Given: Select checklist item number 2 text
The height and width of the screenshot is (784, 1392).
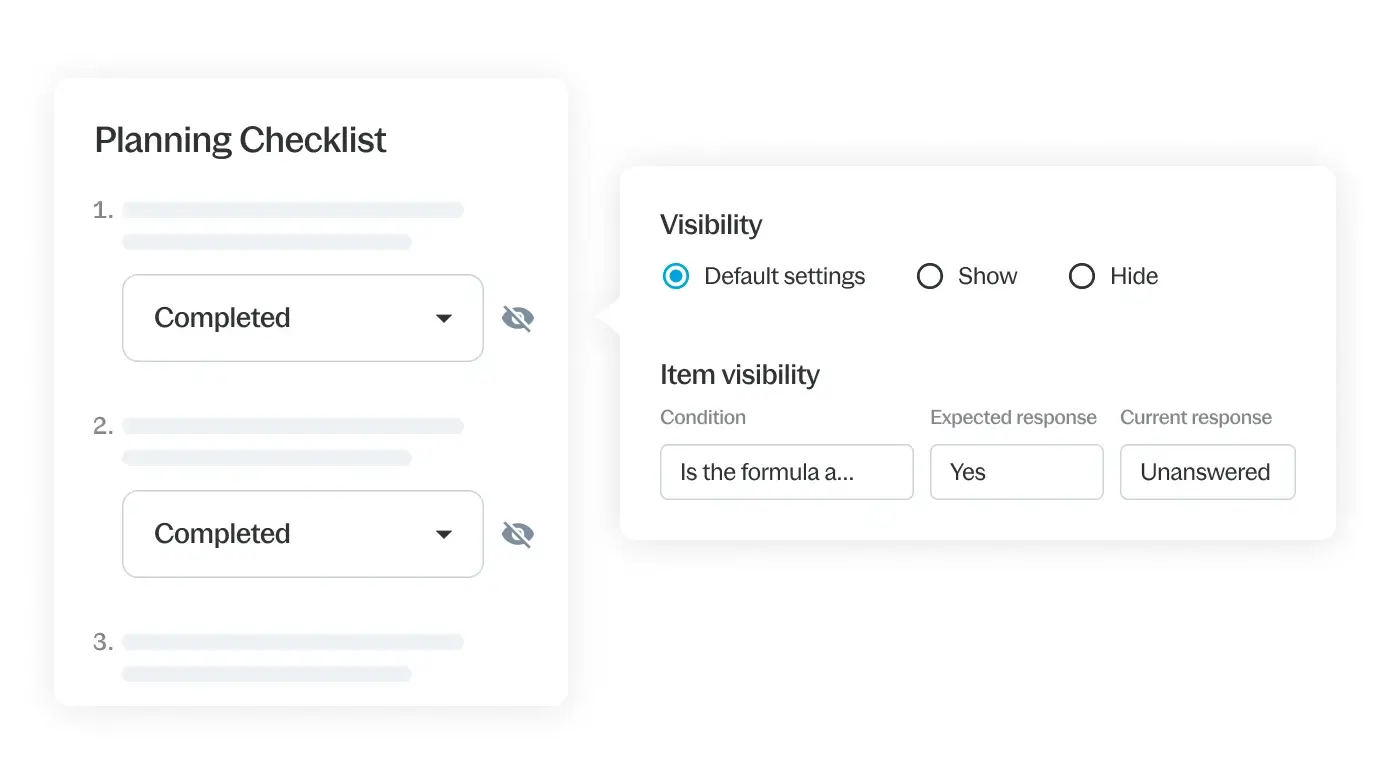Looking at the screenshot, I should (292, 427).
